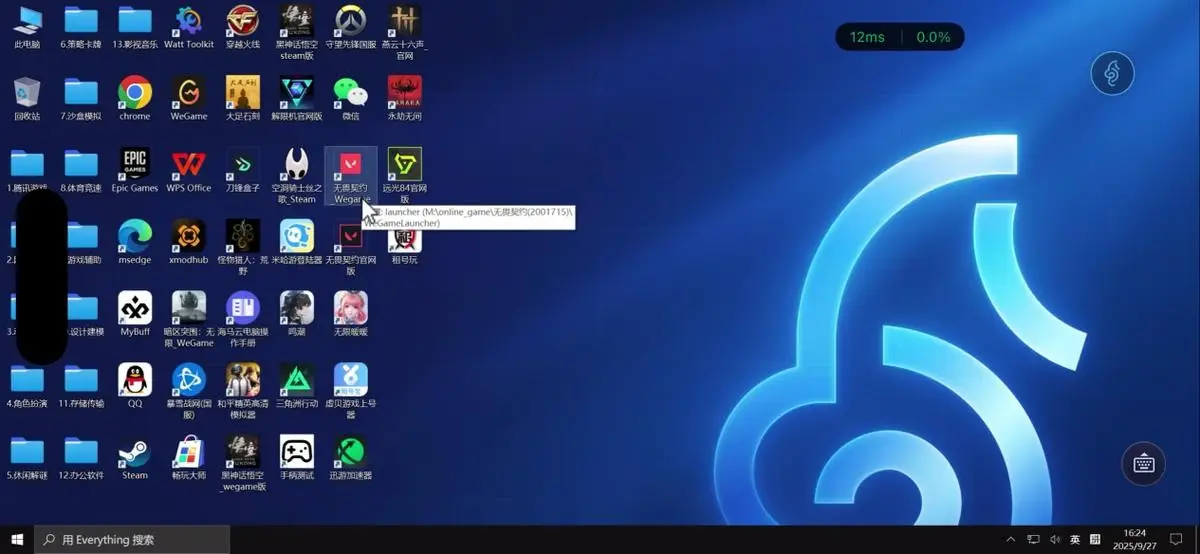Select the MyBuff desktop icon
The height and width of the screenshot is (554, 1200).
click(x=135, y=309)
